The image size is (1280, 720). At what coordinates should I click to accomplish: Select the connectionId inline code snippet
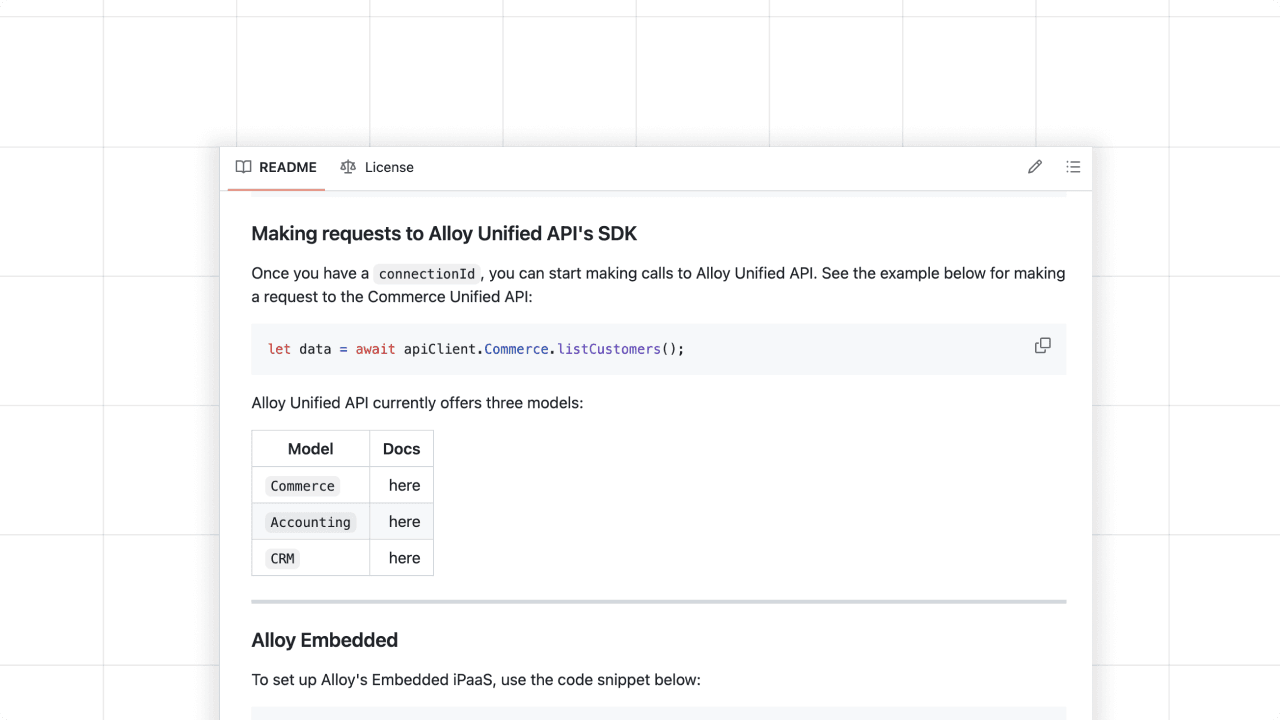pyautogui.click(x=427, y=273)
